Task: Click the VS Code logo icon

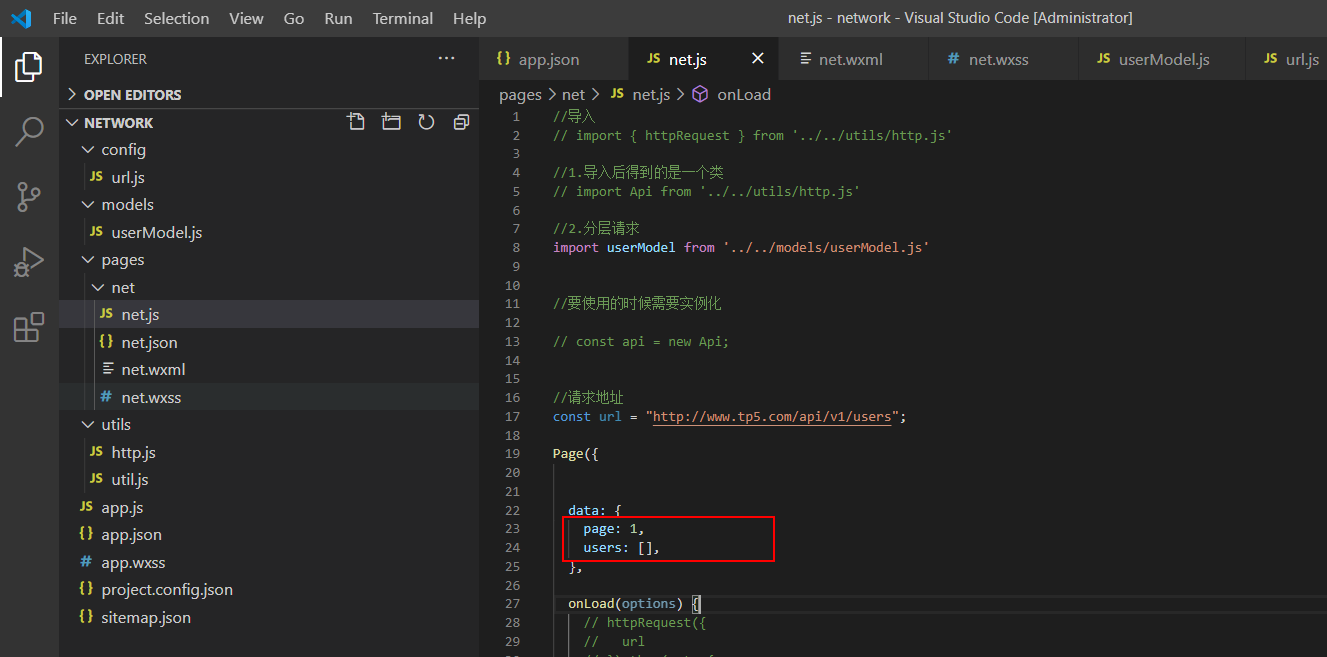Action: (x=21, y=18)
